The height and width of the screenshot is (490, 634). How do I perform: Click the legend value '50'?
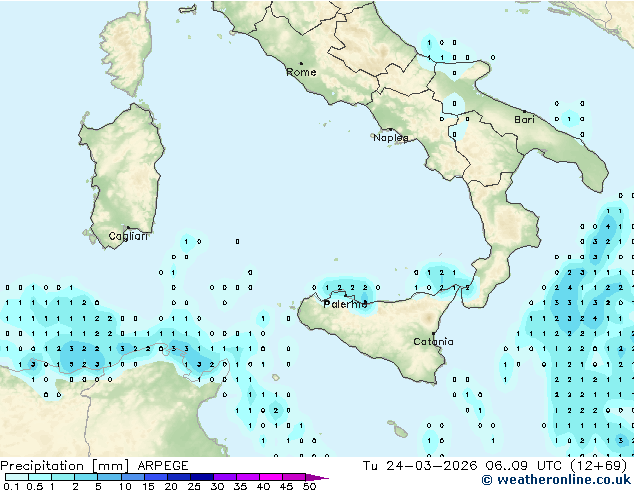pos(309,486)
